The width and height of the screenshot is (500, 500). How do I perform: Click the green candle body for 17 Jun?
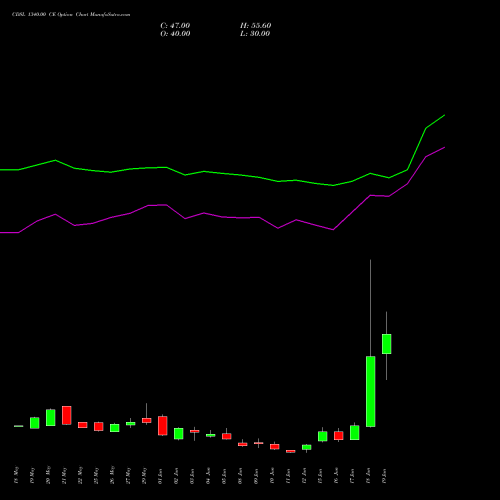[x=355, y=433]
